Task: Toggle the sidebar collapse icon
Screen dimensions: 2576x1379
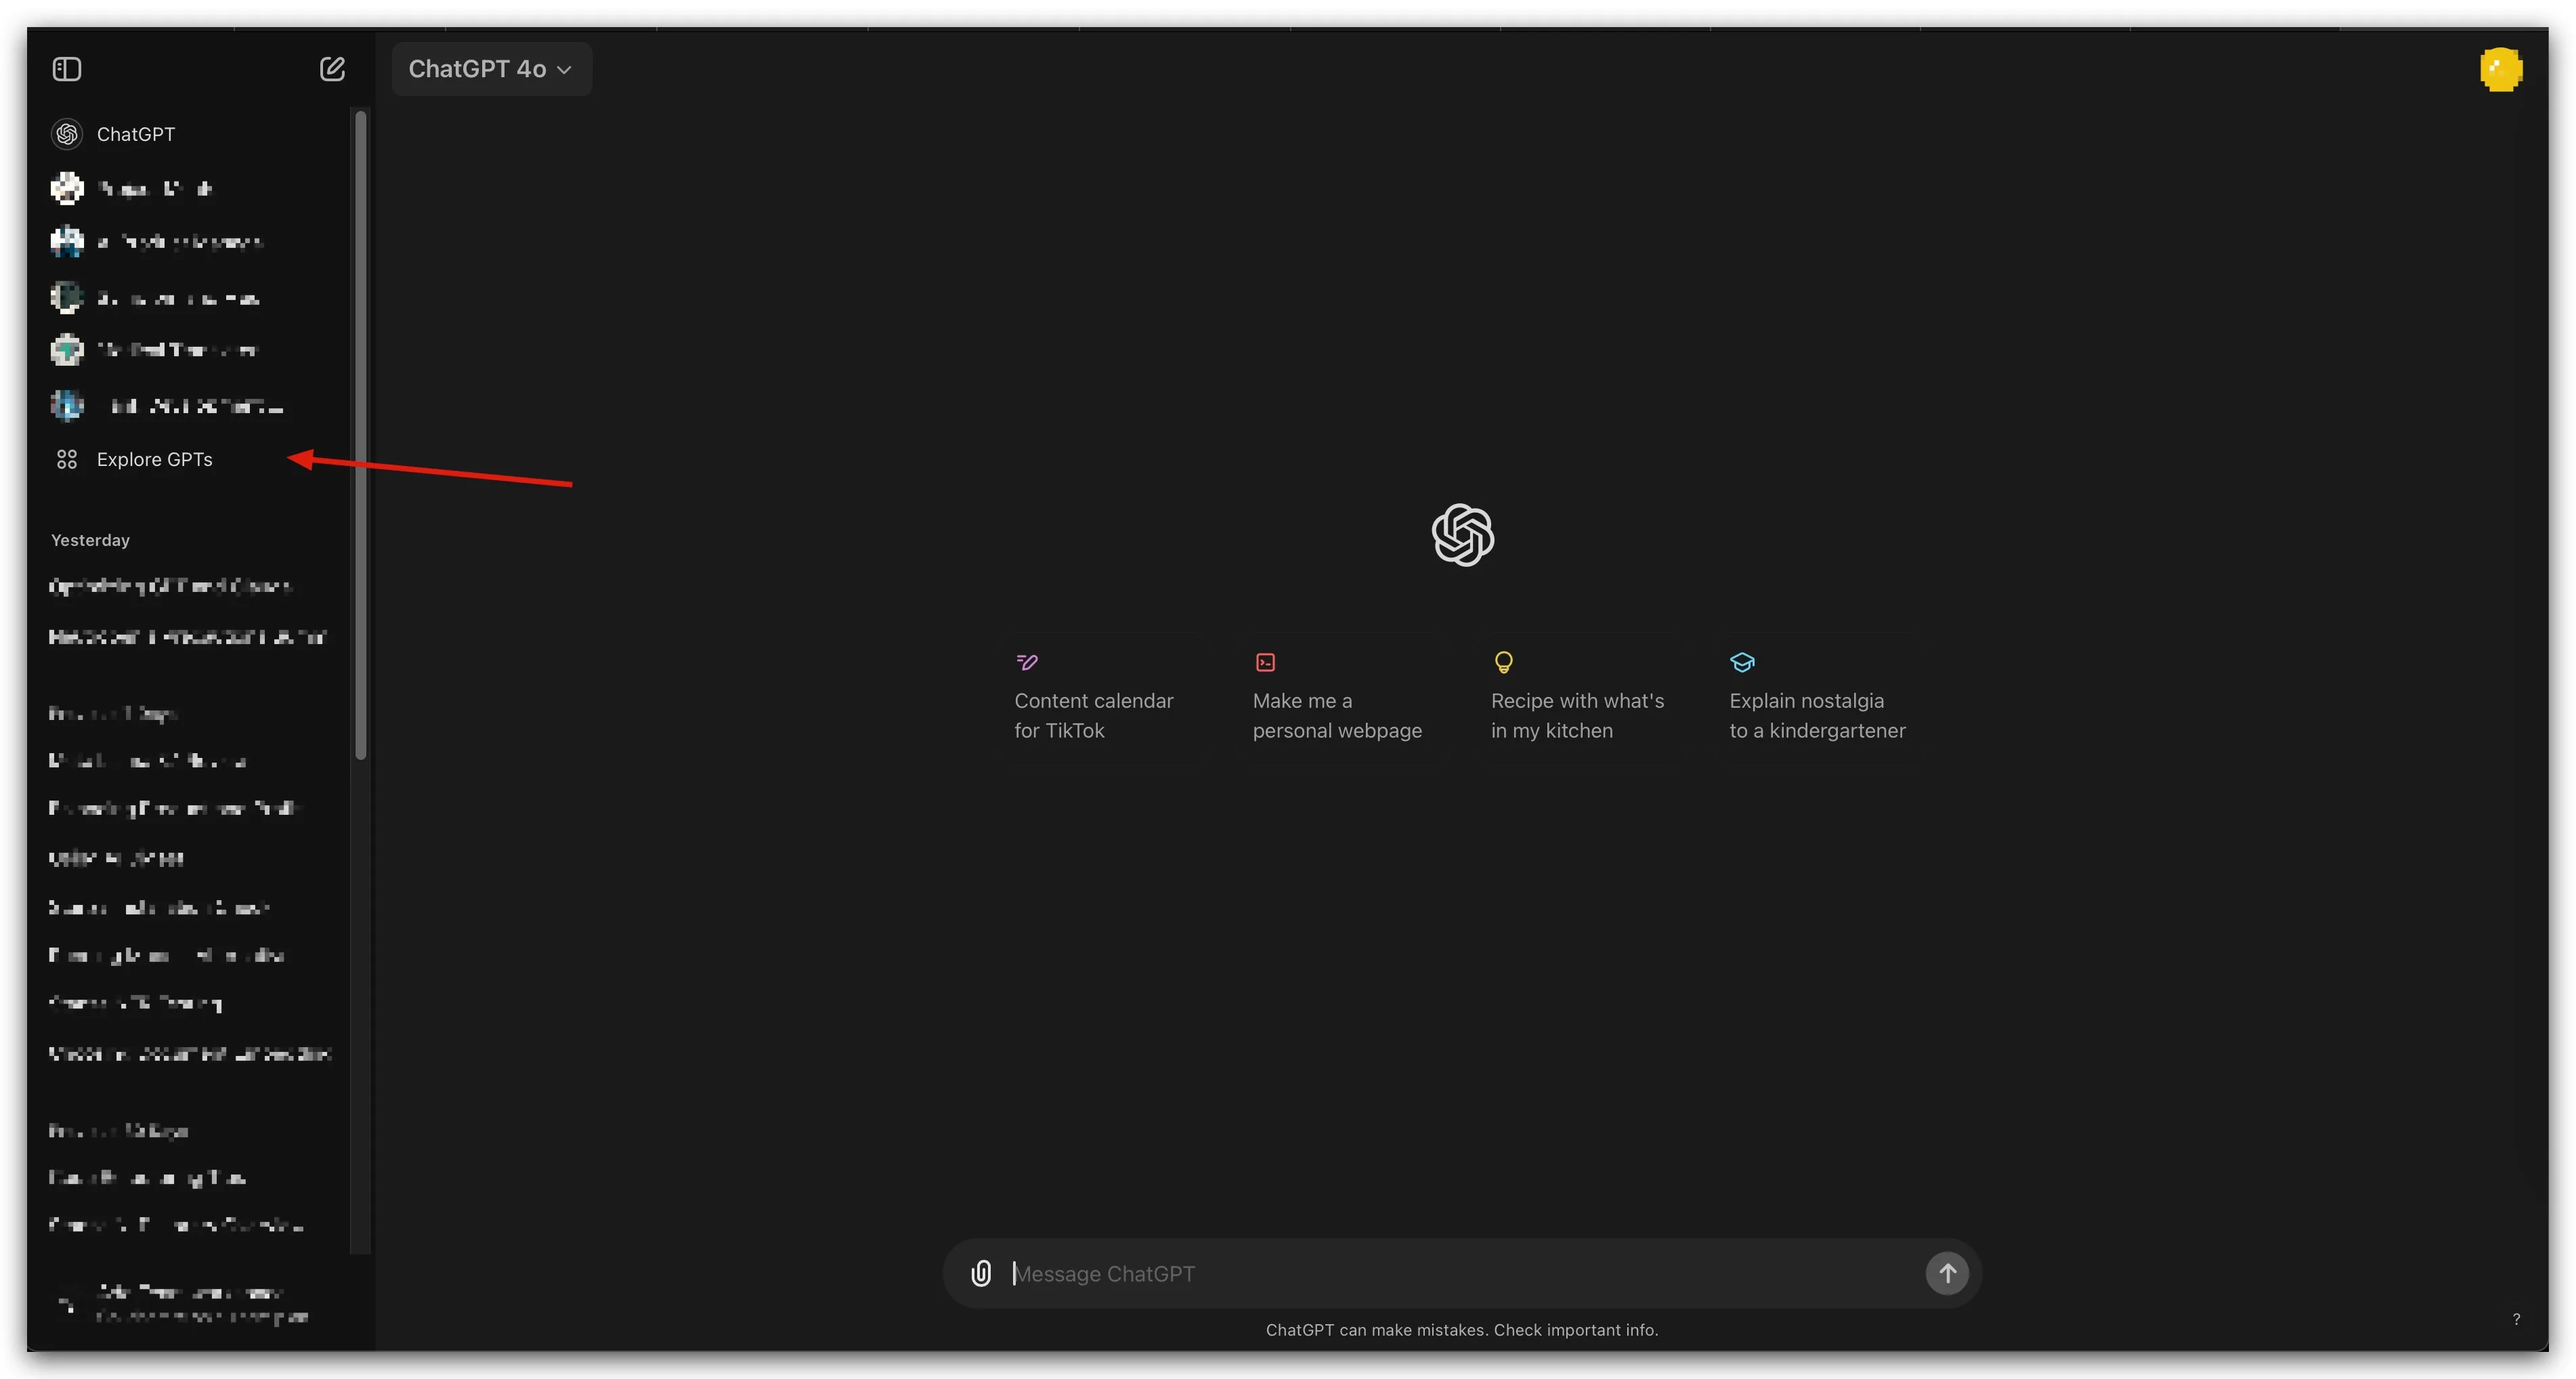Action: point(67,69)
